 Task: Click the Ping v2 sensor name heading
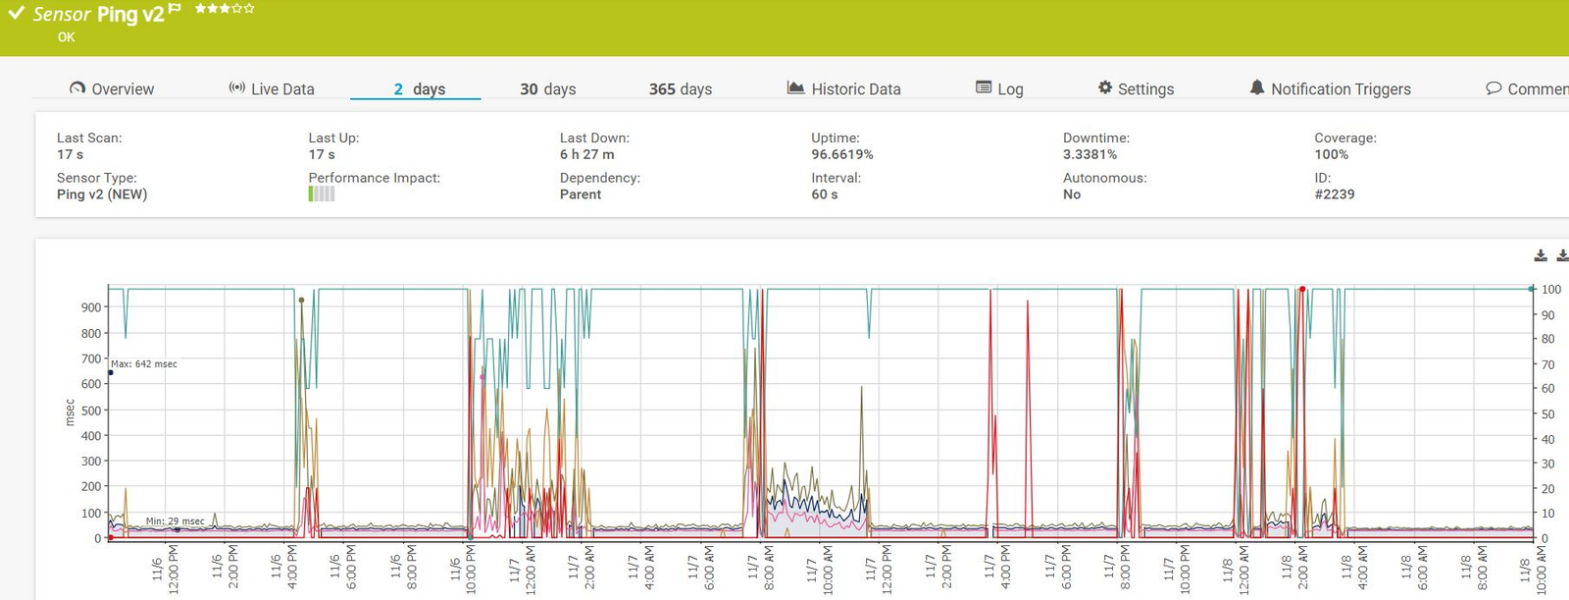click(130, 14)
